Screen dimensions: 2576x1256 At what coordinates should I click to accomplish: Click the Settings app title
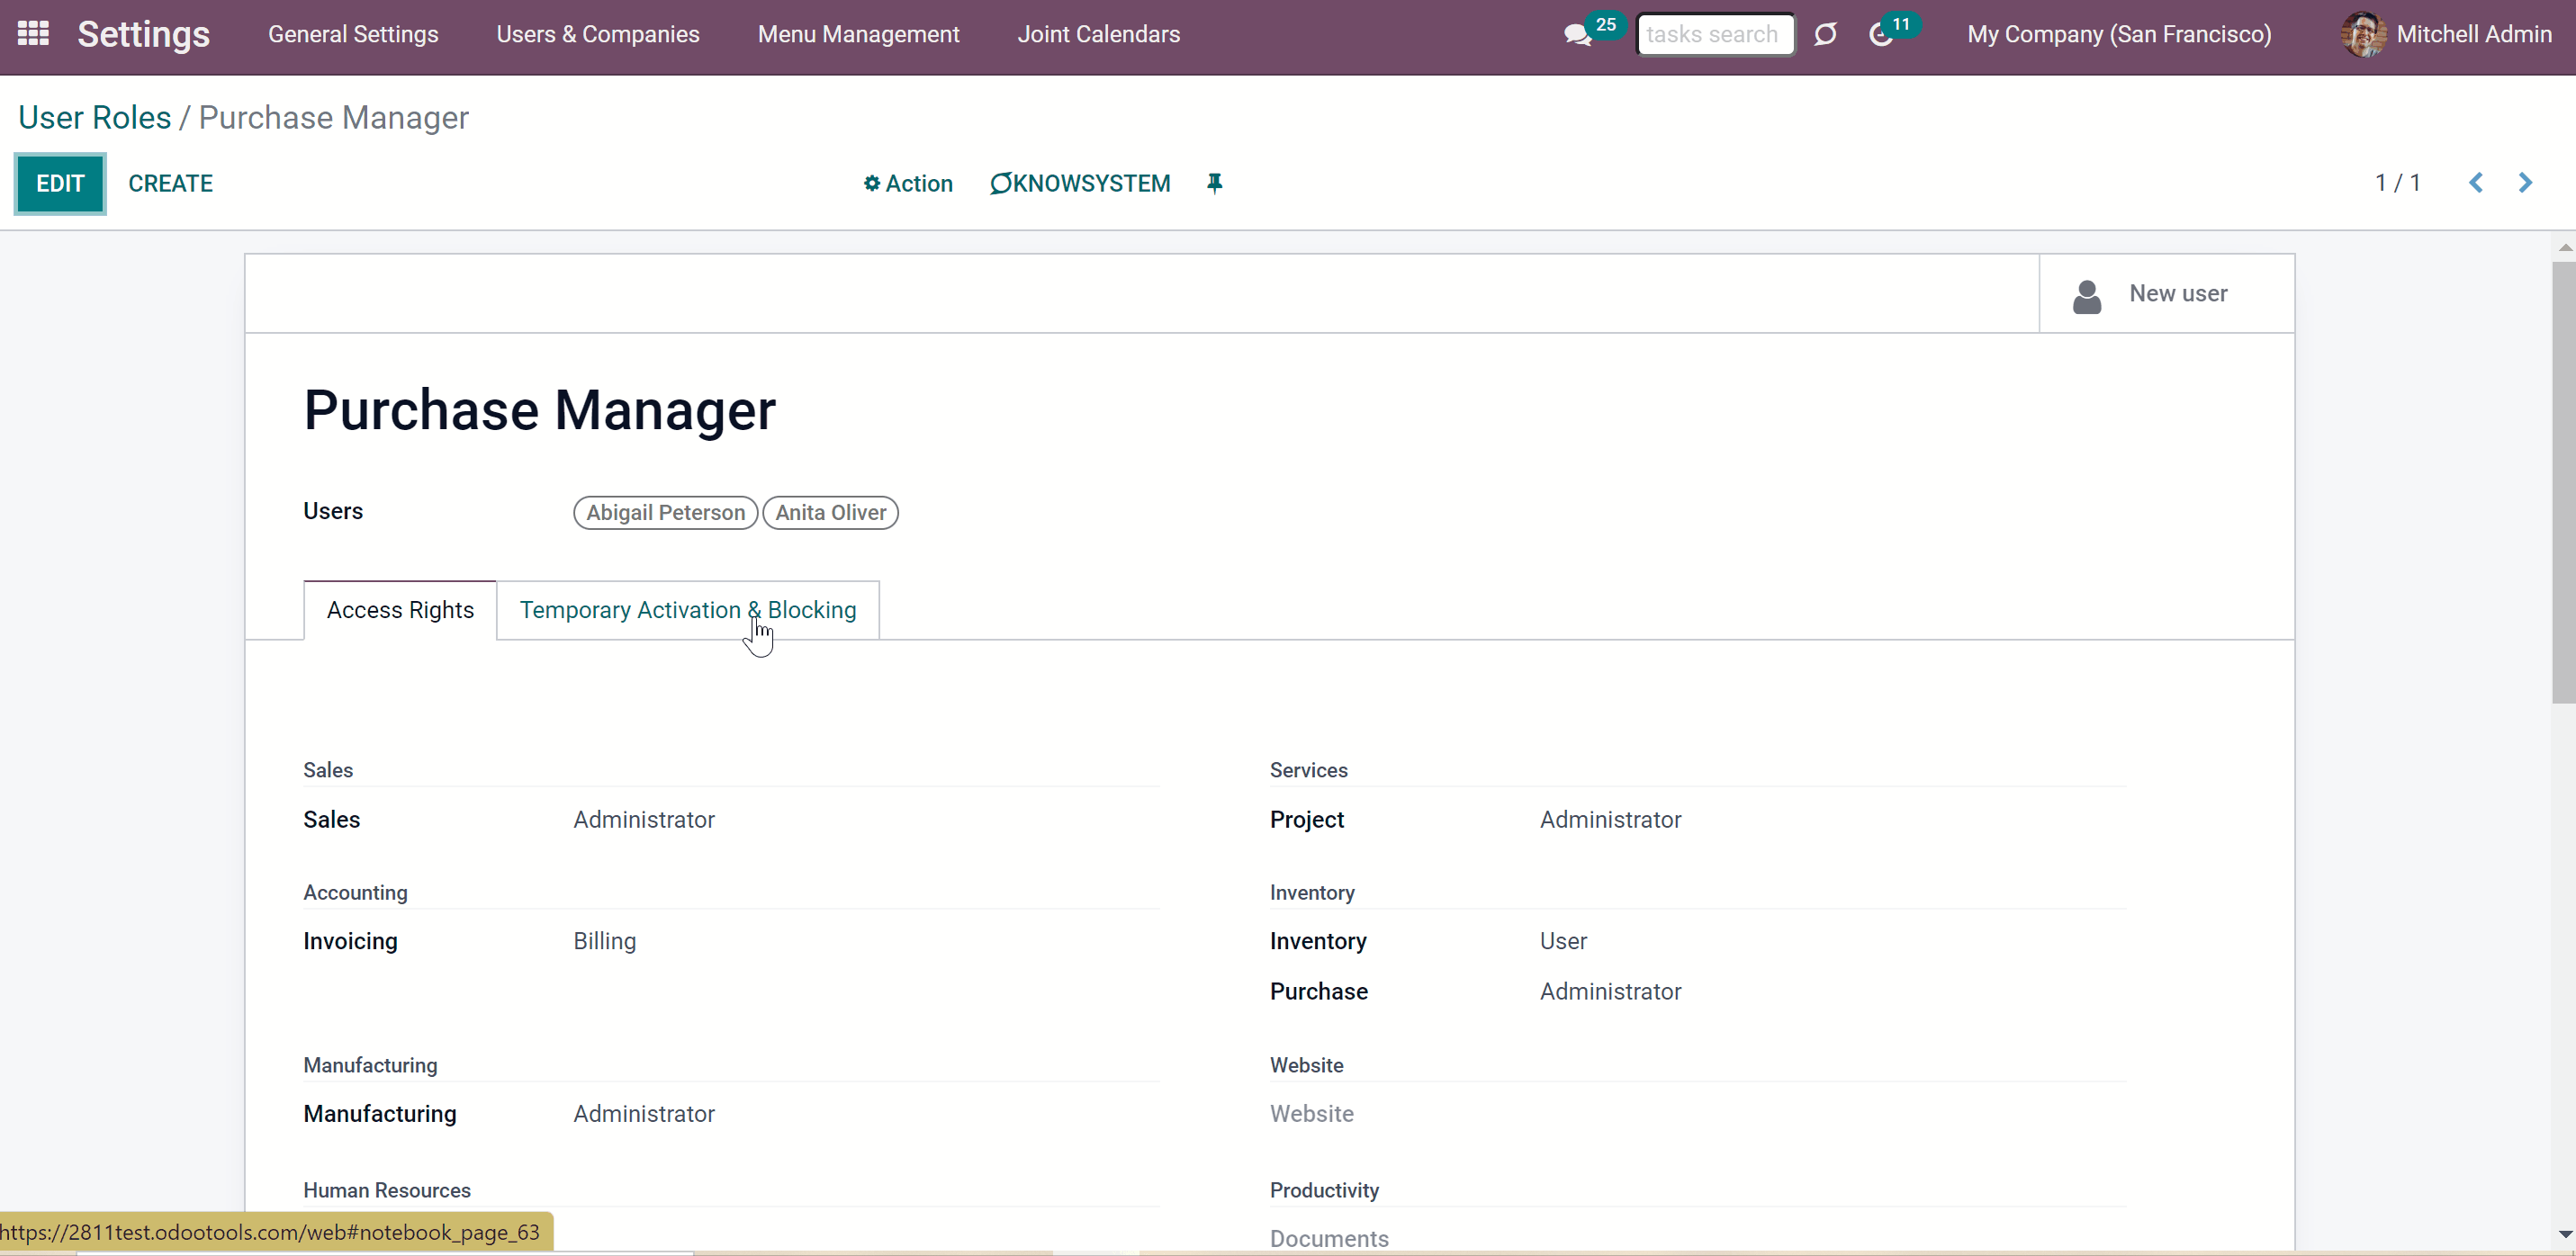(x=144, y=35)
